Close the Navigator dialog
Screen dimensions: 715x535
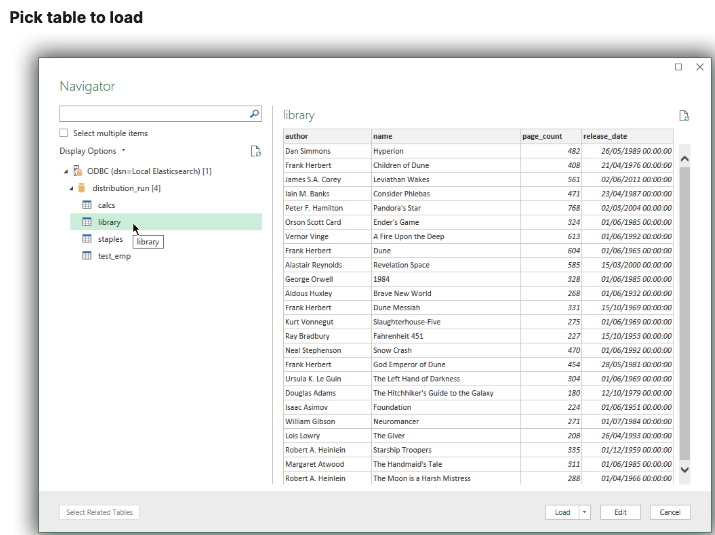700,67
